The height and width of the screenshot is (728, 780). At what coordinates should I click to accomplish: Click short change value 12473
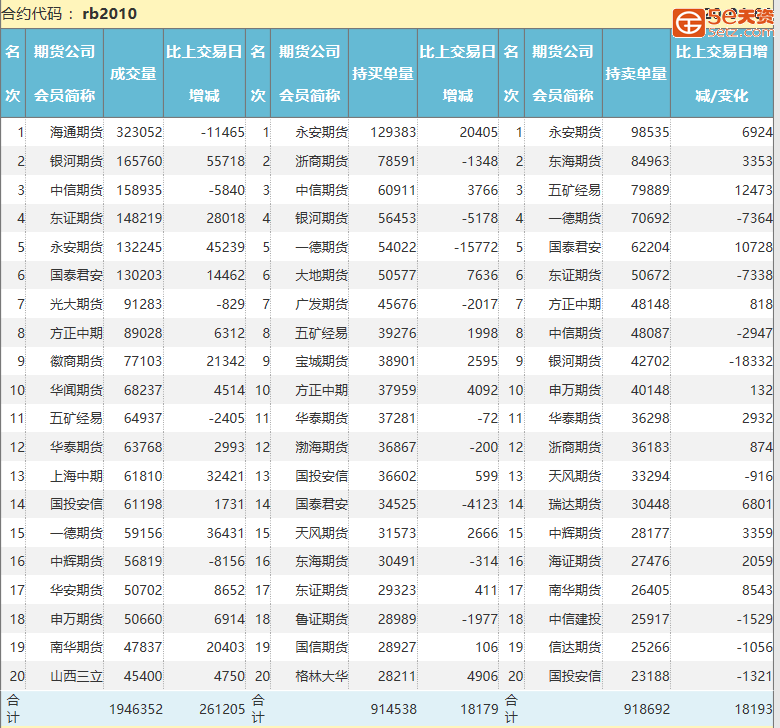pyautogui.click(x=754, y=190)
